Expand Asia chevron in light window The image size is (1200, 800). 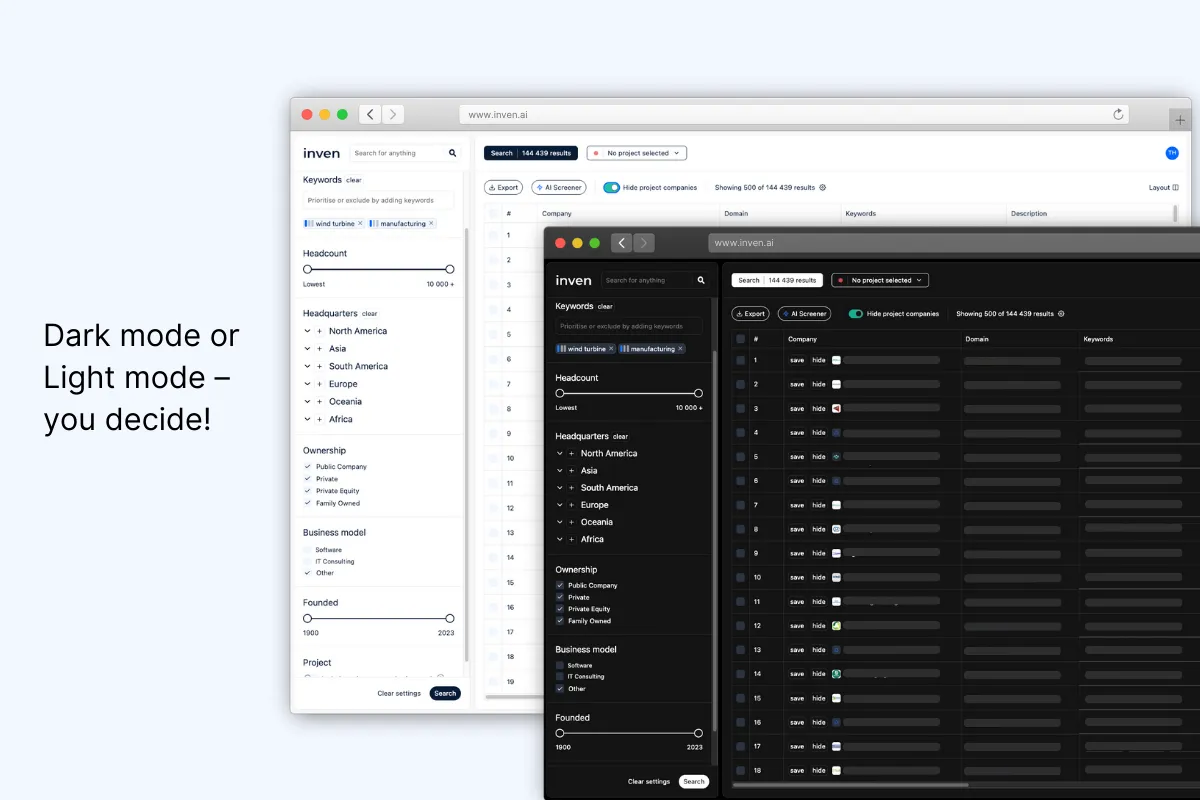pos(308,349)
